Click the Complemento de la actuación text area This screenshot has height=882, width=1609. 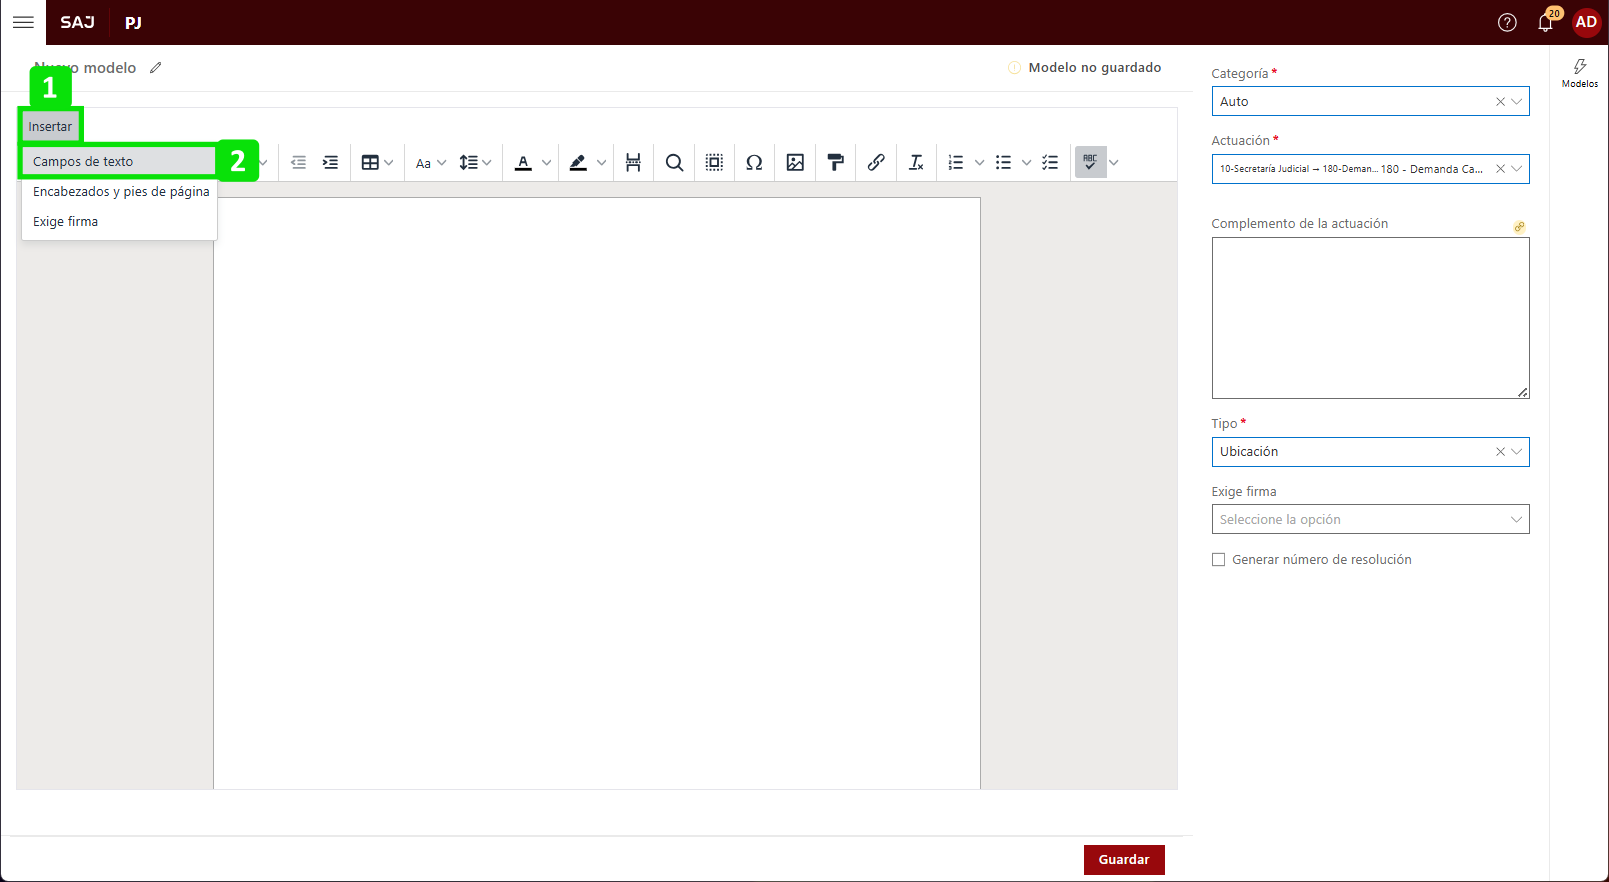(x=1369, y=318)
